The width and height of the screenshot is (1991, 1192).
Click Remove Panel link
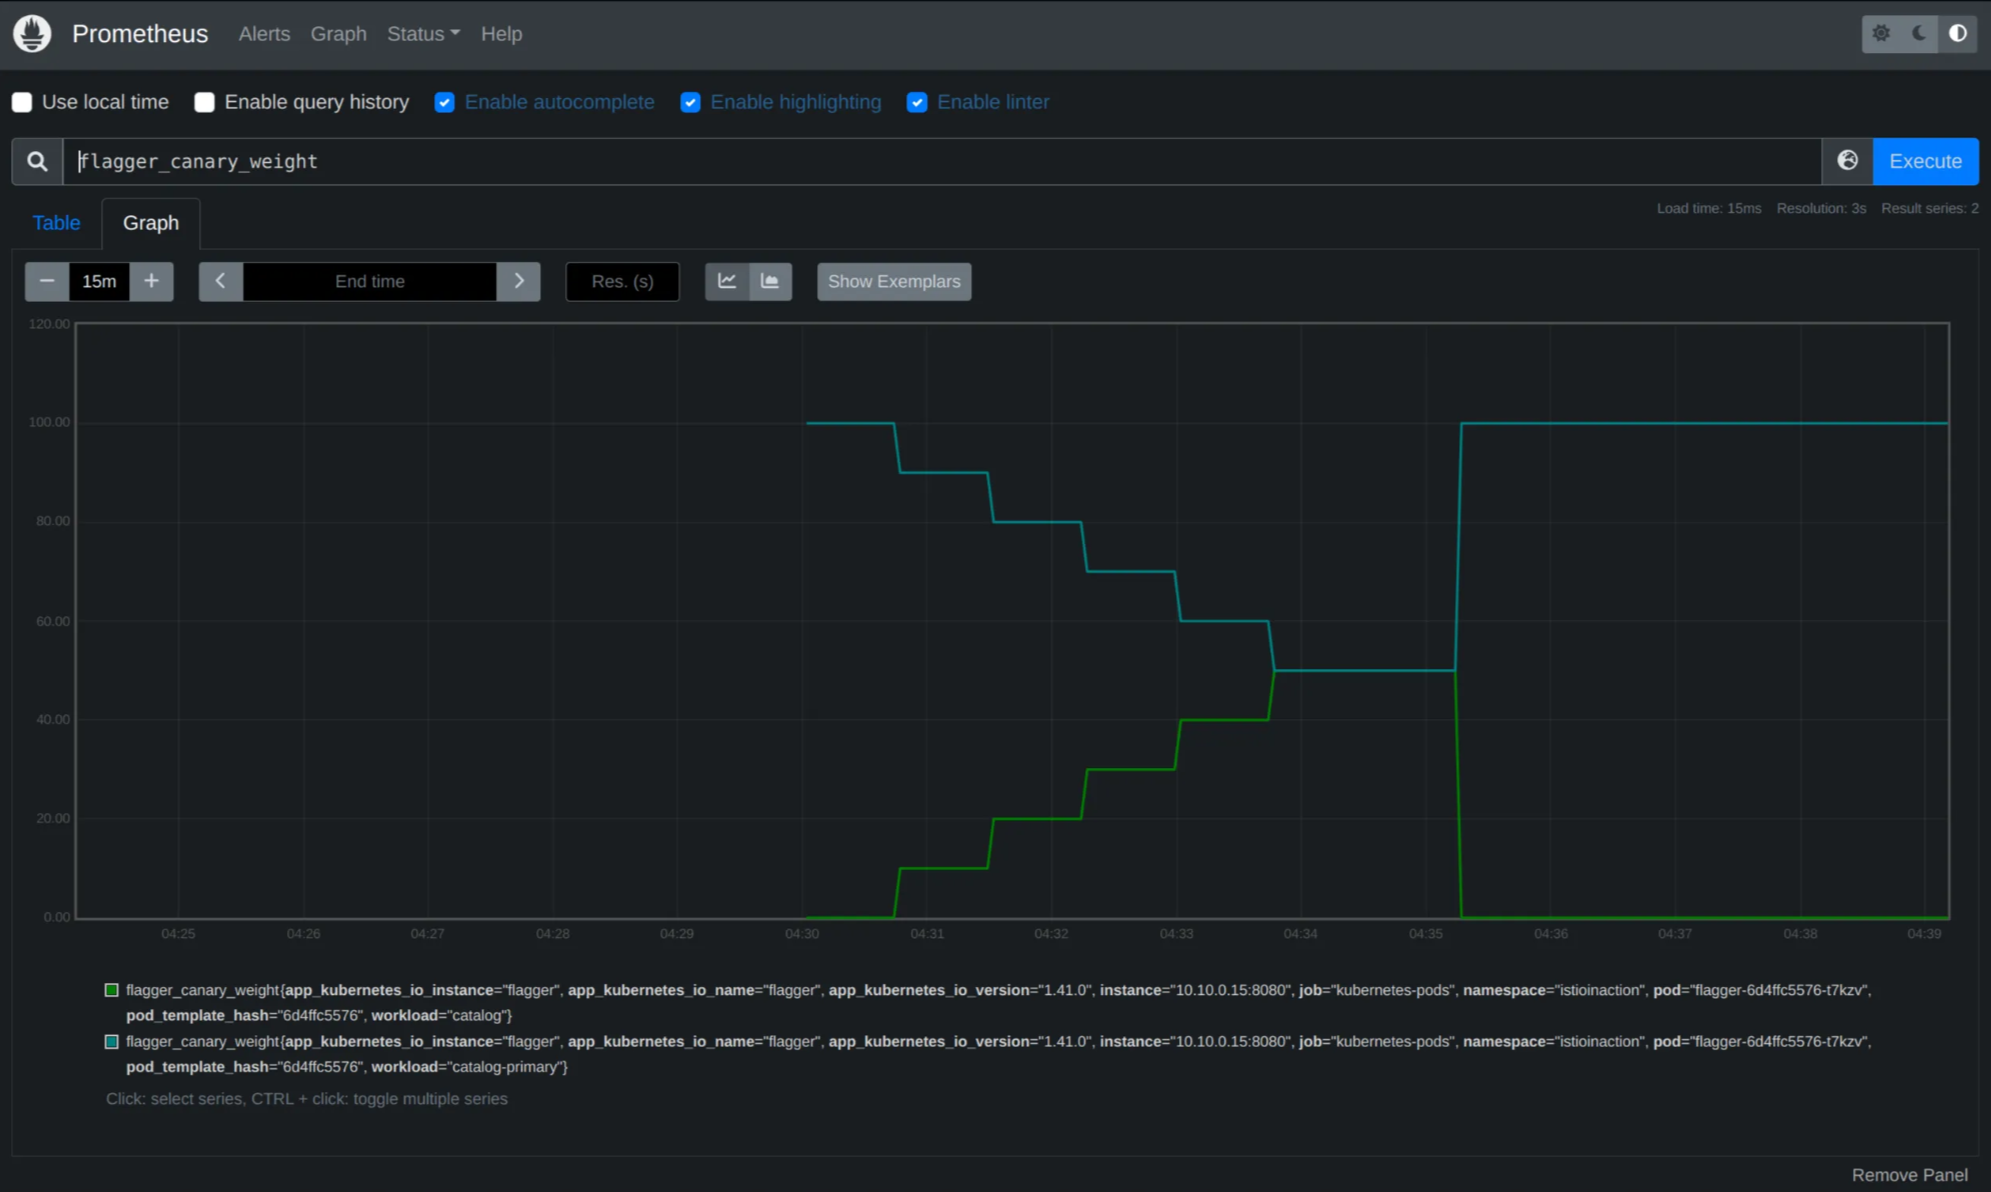(x=1909, y=1175)
